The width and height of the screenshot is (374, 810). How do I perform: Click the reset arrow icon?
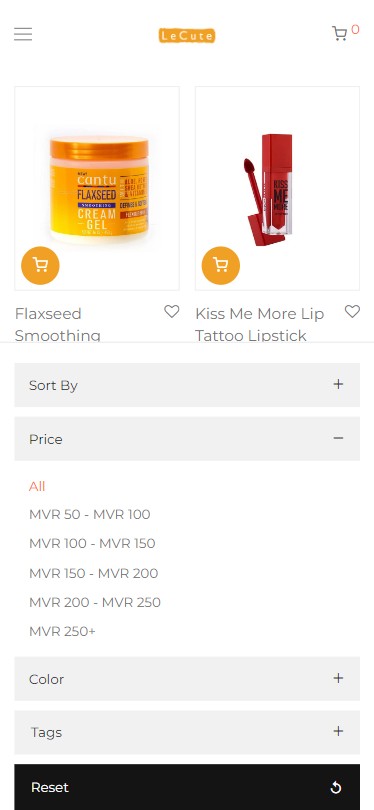(336, 787)
